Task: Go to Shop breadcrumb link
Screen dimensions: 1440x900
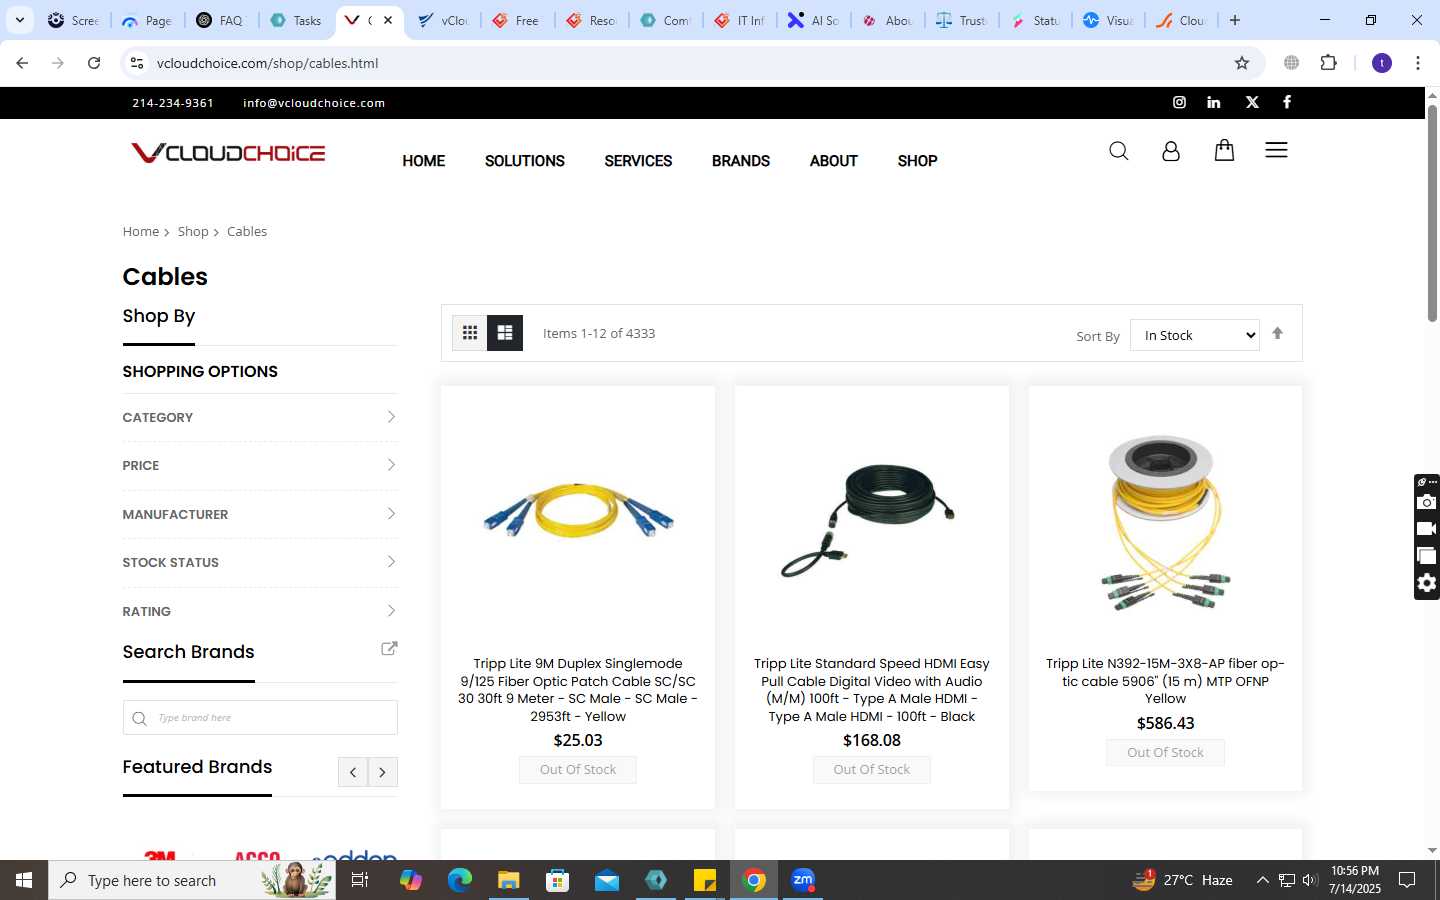Action: click(193, 231)
